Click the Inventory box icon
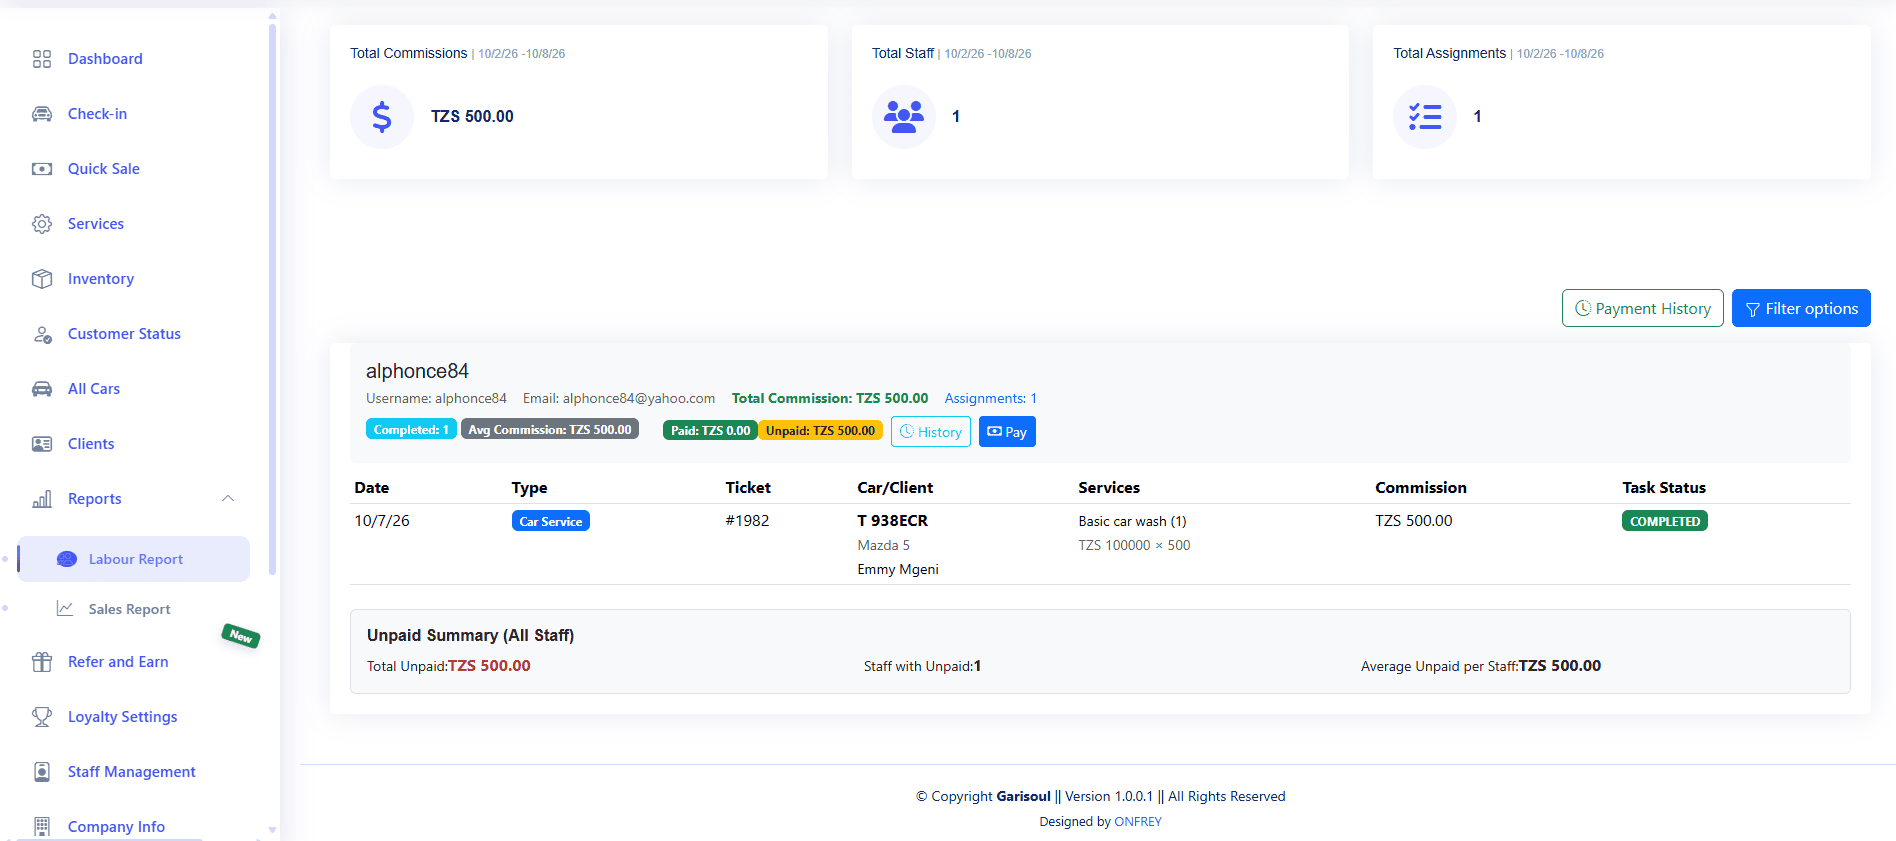Screen dimensions: 1896x841 (42, 279)
